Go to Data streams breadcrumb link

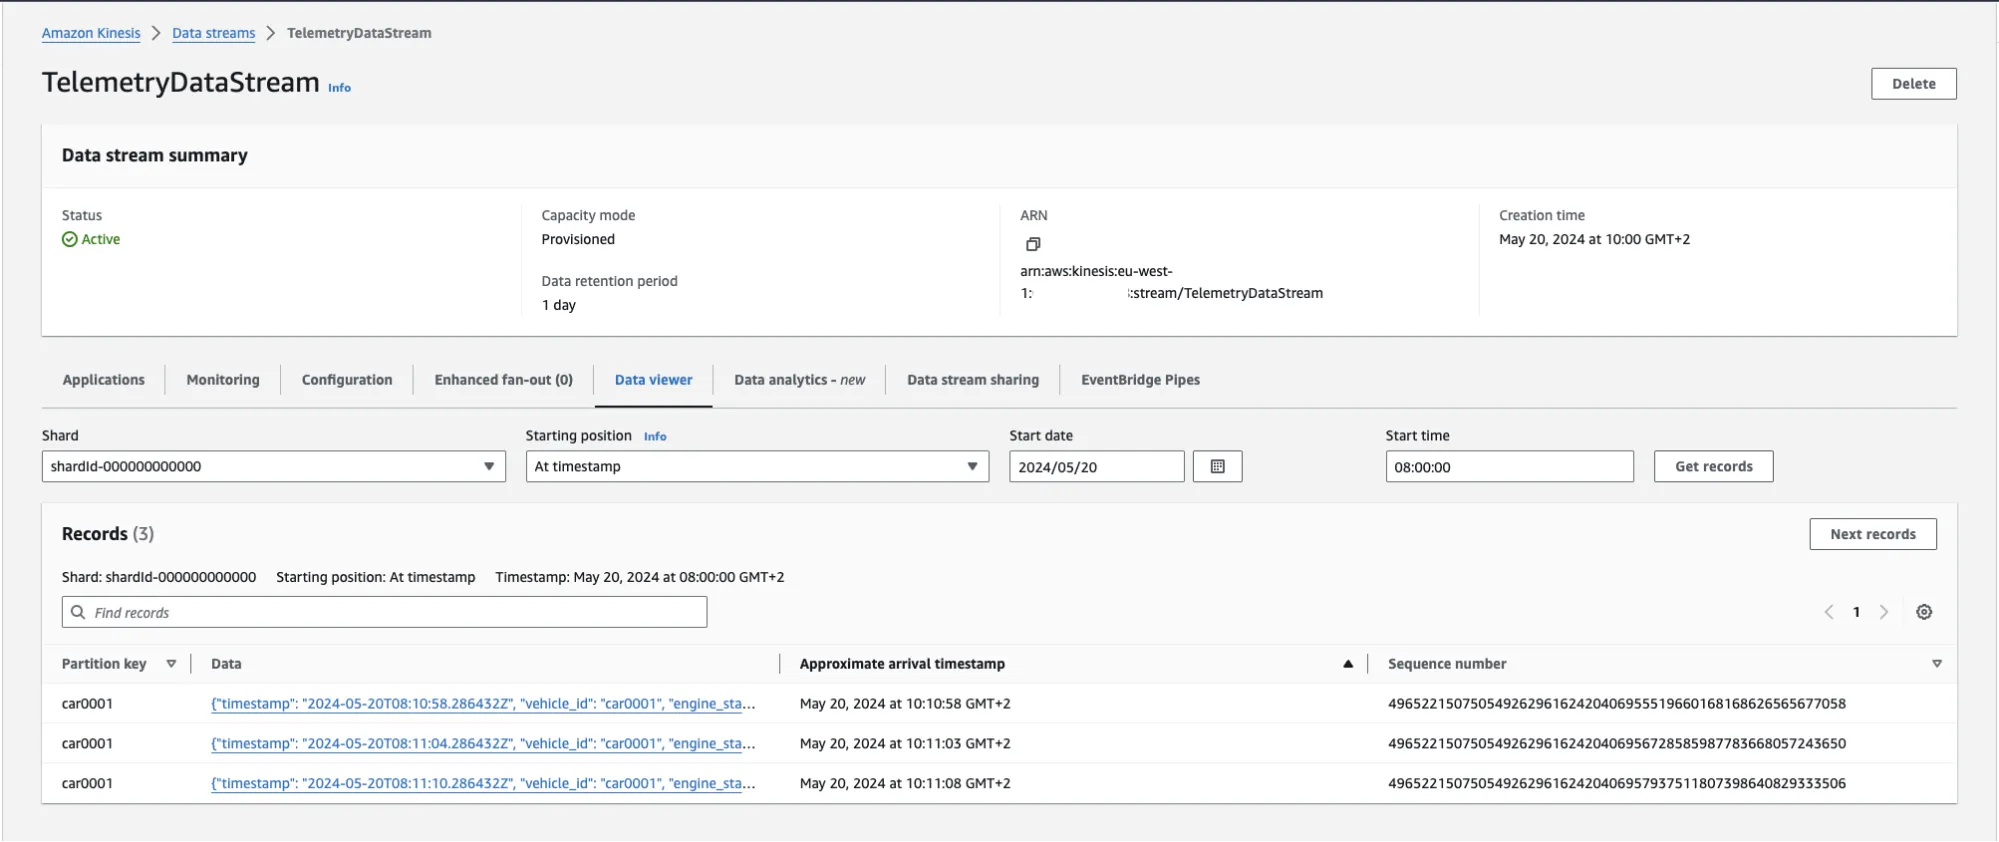point(213,33)
